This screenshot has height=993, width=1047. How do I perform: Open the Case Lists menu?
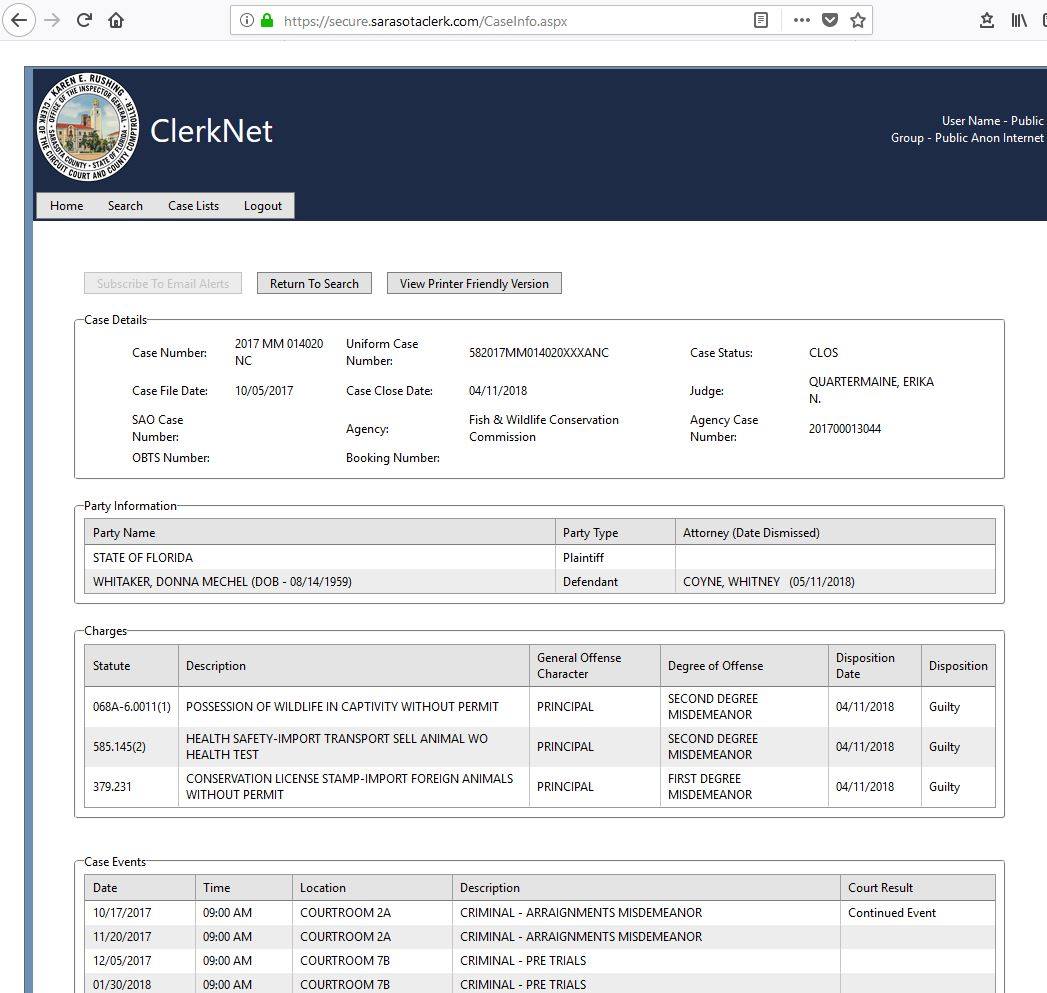point(194,206)
